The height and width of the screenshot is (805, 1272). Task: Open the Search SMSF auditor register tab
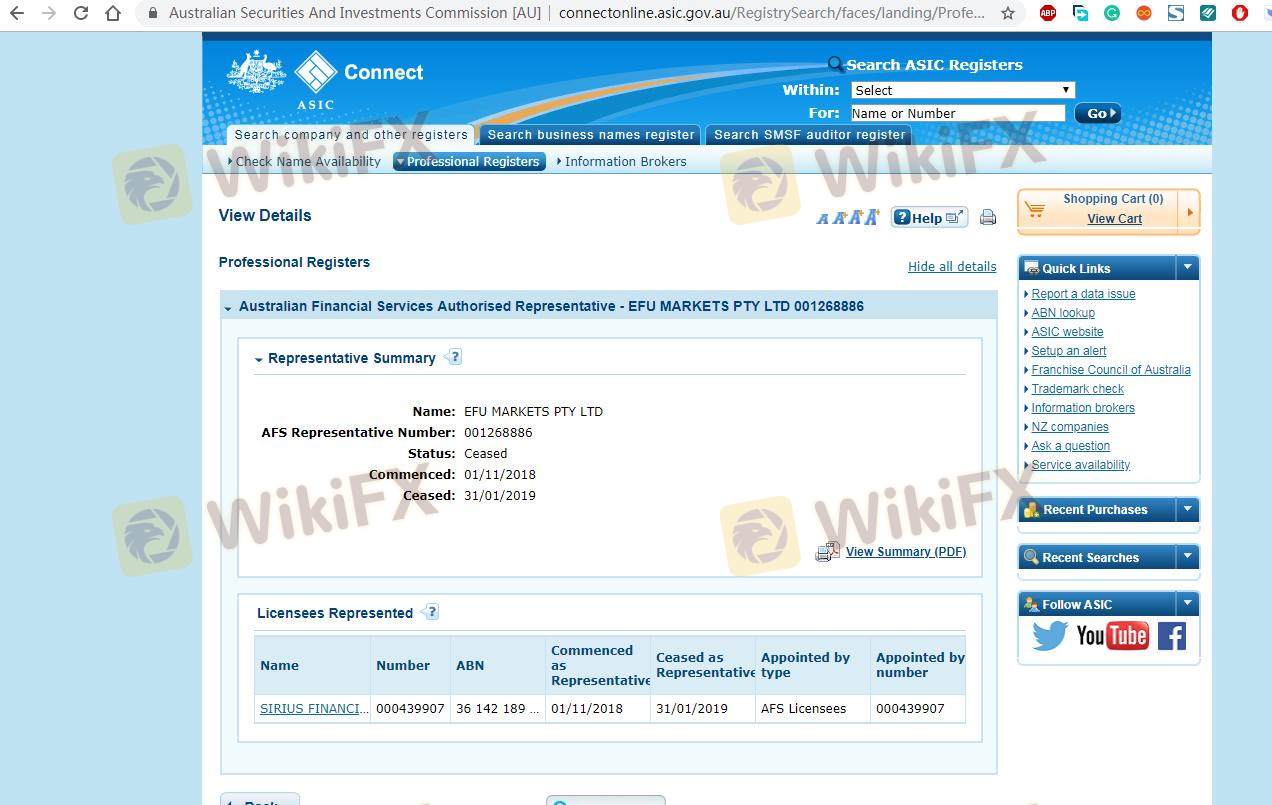(x=809, y=135)
